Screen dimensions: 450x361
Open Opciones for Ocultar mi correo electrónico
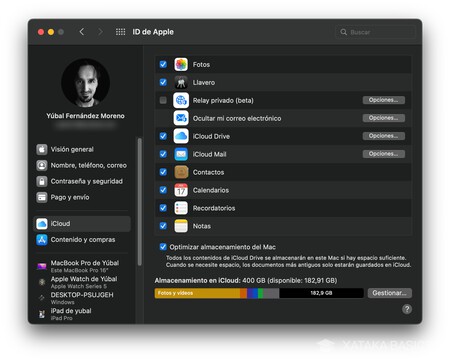[384, 118]
